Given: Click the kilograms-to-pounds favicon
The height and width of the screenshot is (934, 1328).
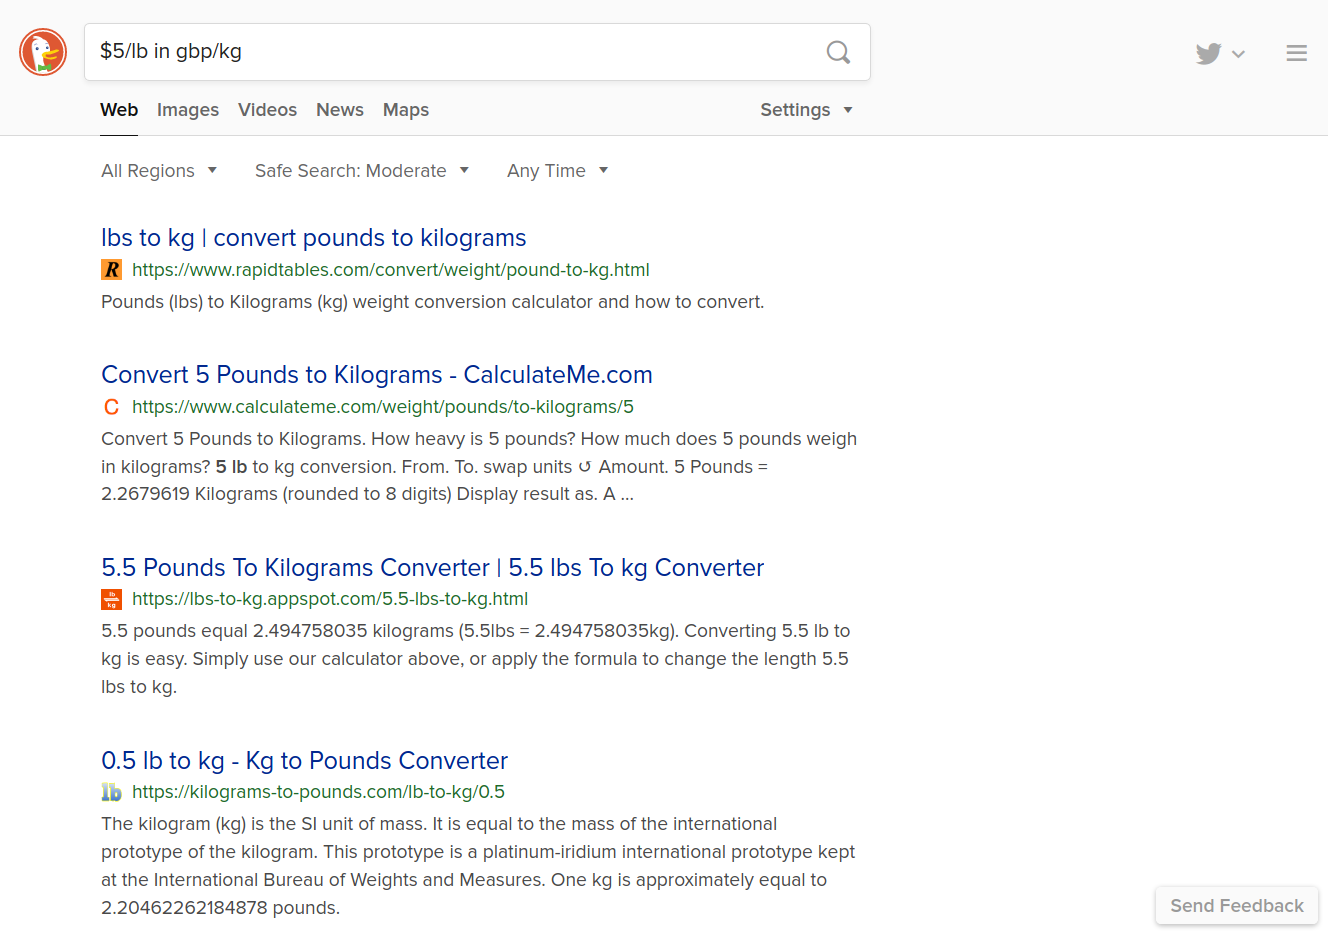Looking at the screenshot, I should click(x=111, y=792).
